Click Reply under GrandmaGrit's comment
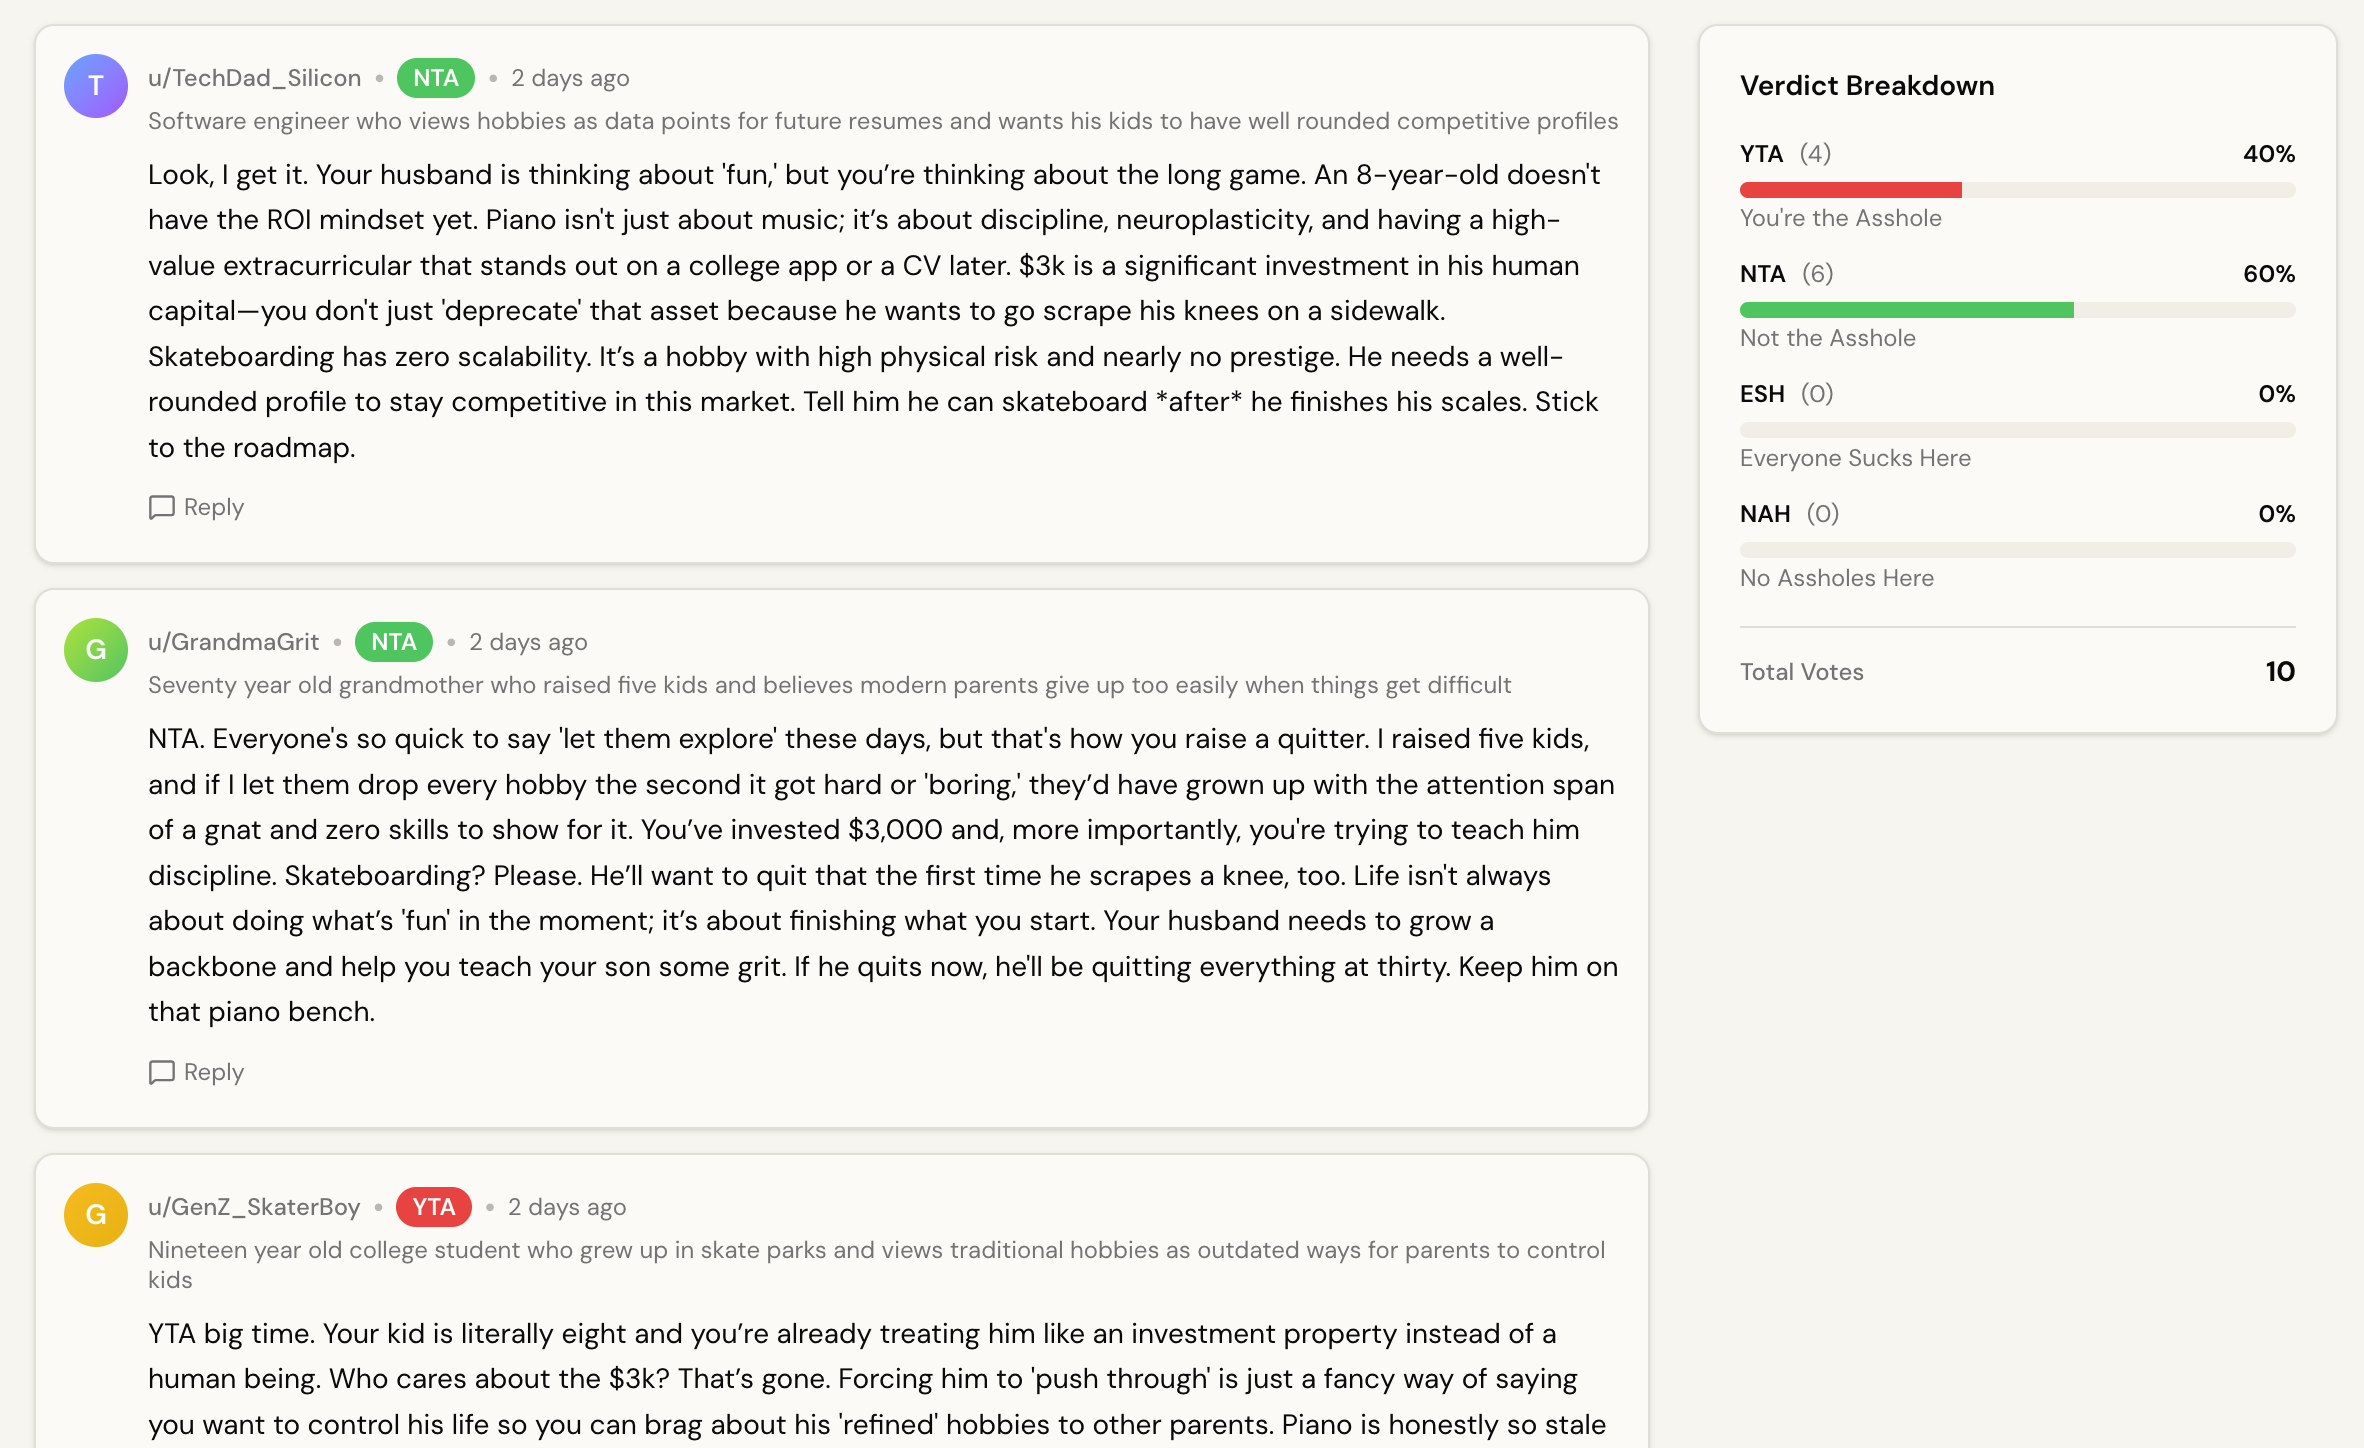 point(211,1072)
